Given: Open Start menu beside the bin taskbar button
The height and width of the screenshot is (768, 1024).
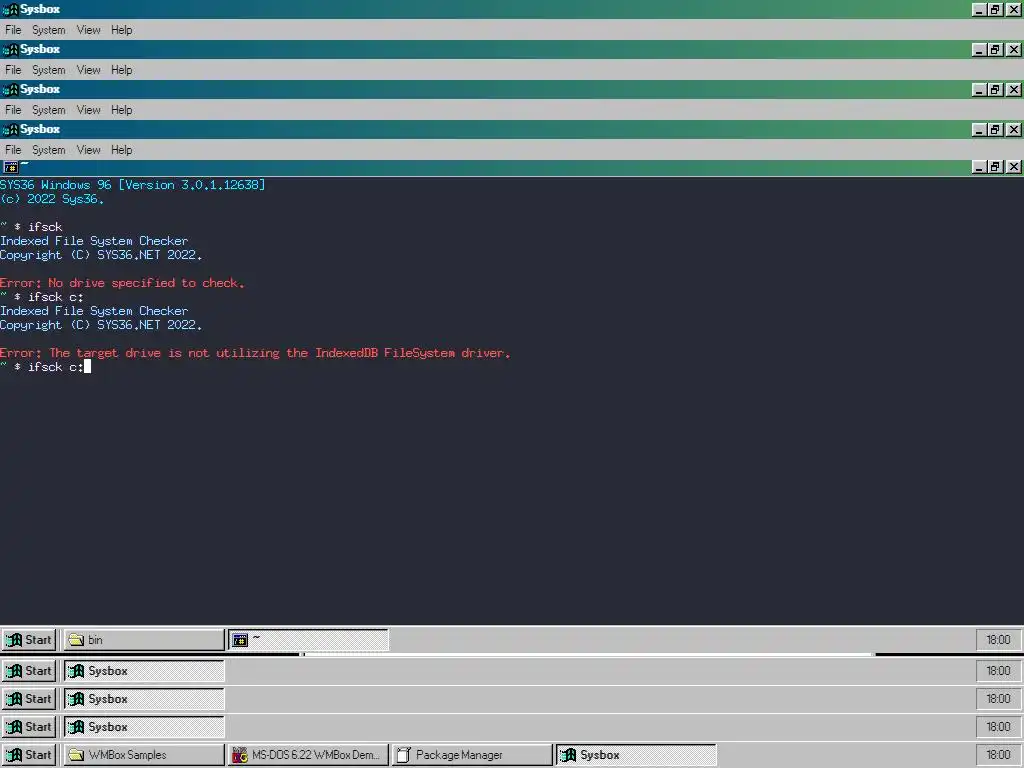Looking at the screenshot, I should pyautogui.click(x=29, y=640).
